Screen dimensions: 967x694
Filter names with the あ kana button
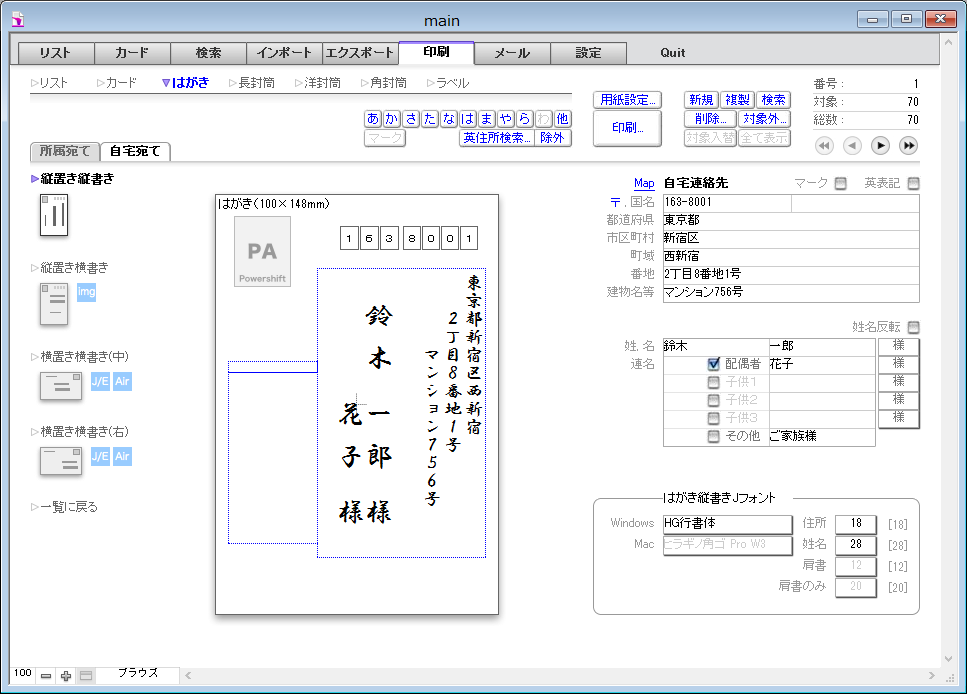[373, 119]
